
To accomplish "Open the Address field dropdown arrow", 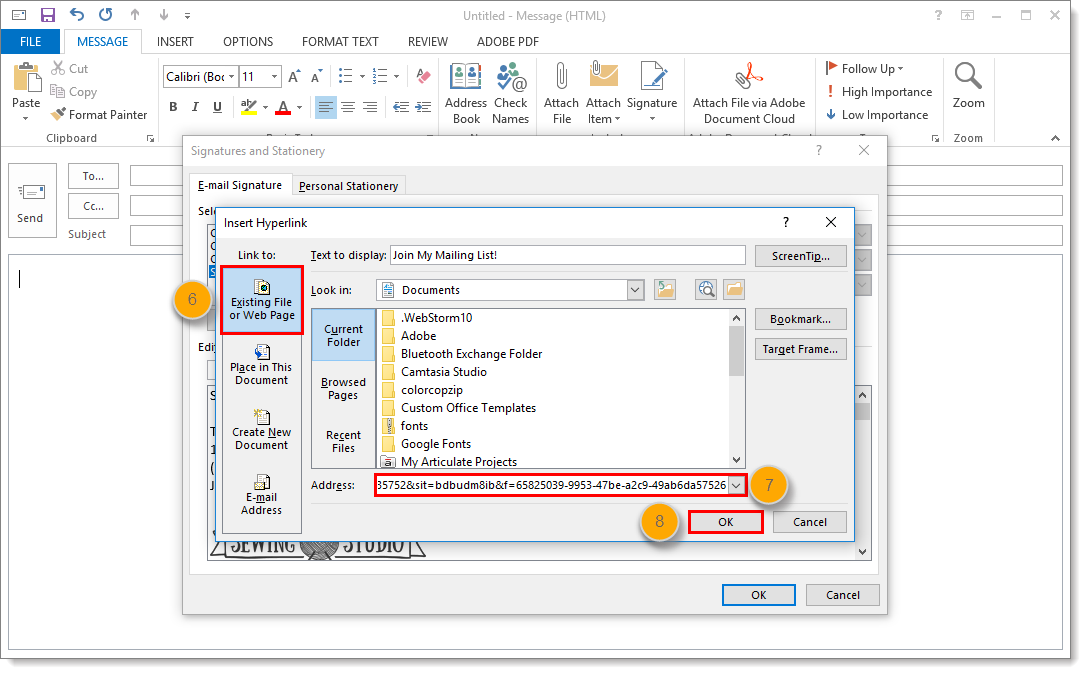I will click(x=737, y=485).
